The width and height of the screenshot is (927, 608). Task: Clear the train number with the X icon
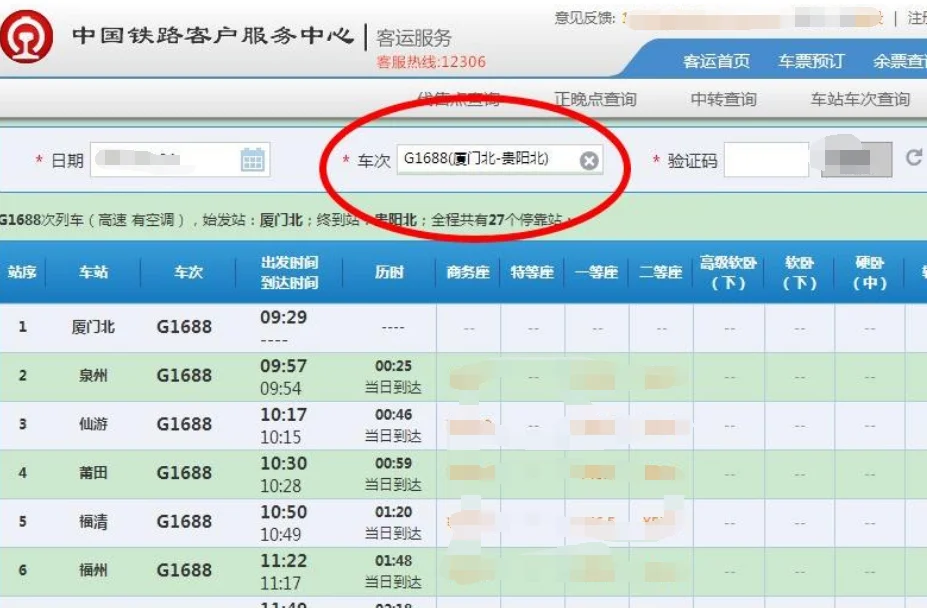point(589,158)
